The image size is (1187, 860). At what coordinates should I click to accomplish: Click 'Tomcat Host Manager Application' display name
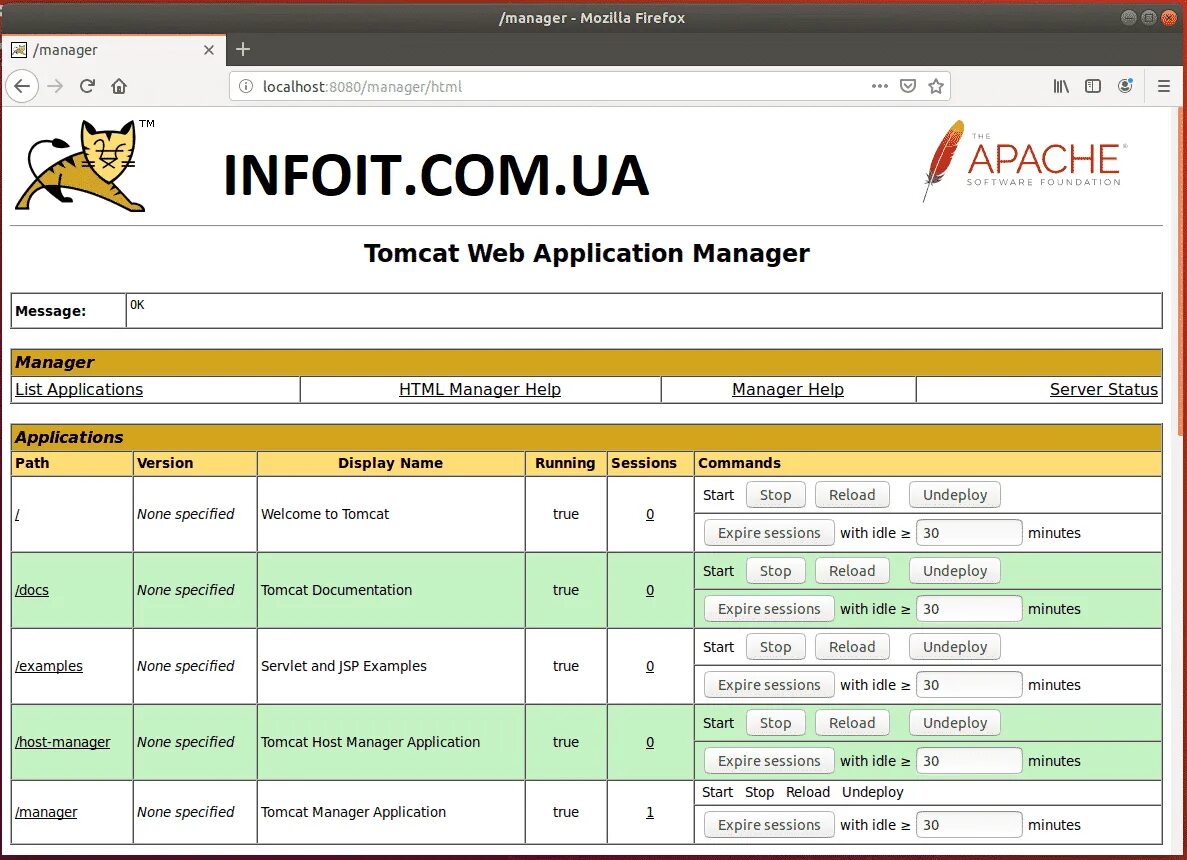click(x=370, y=742)
